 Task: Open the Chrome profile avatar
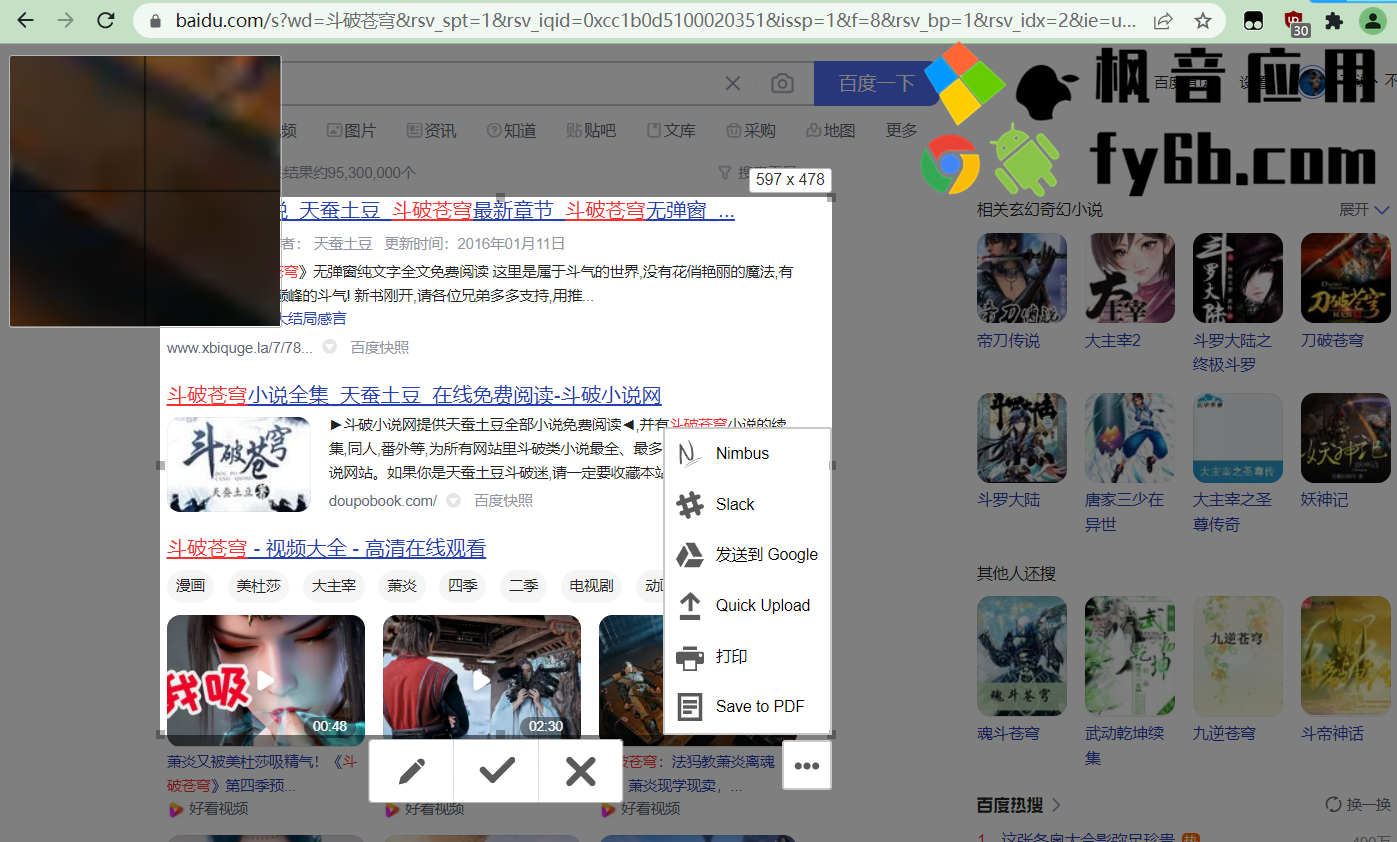click(1372, 20)
